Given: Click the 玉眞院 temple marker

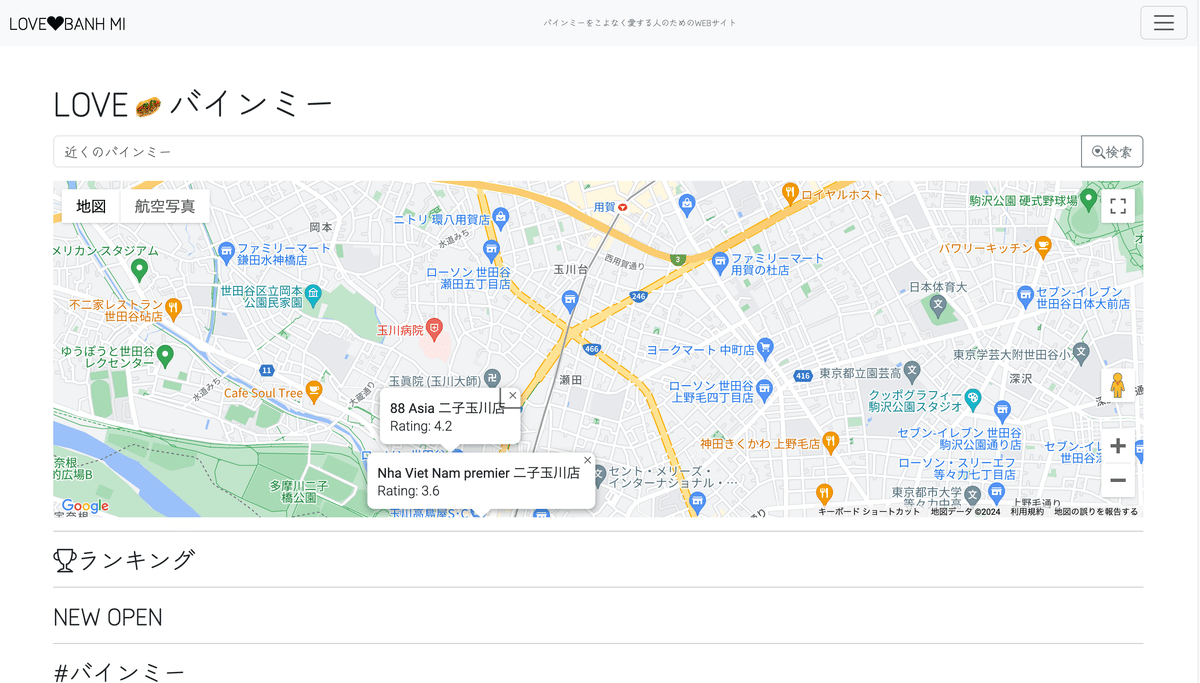Looking at the screenshot, I should [492, 377].
